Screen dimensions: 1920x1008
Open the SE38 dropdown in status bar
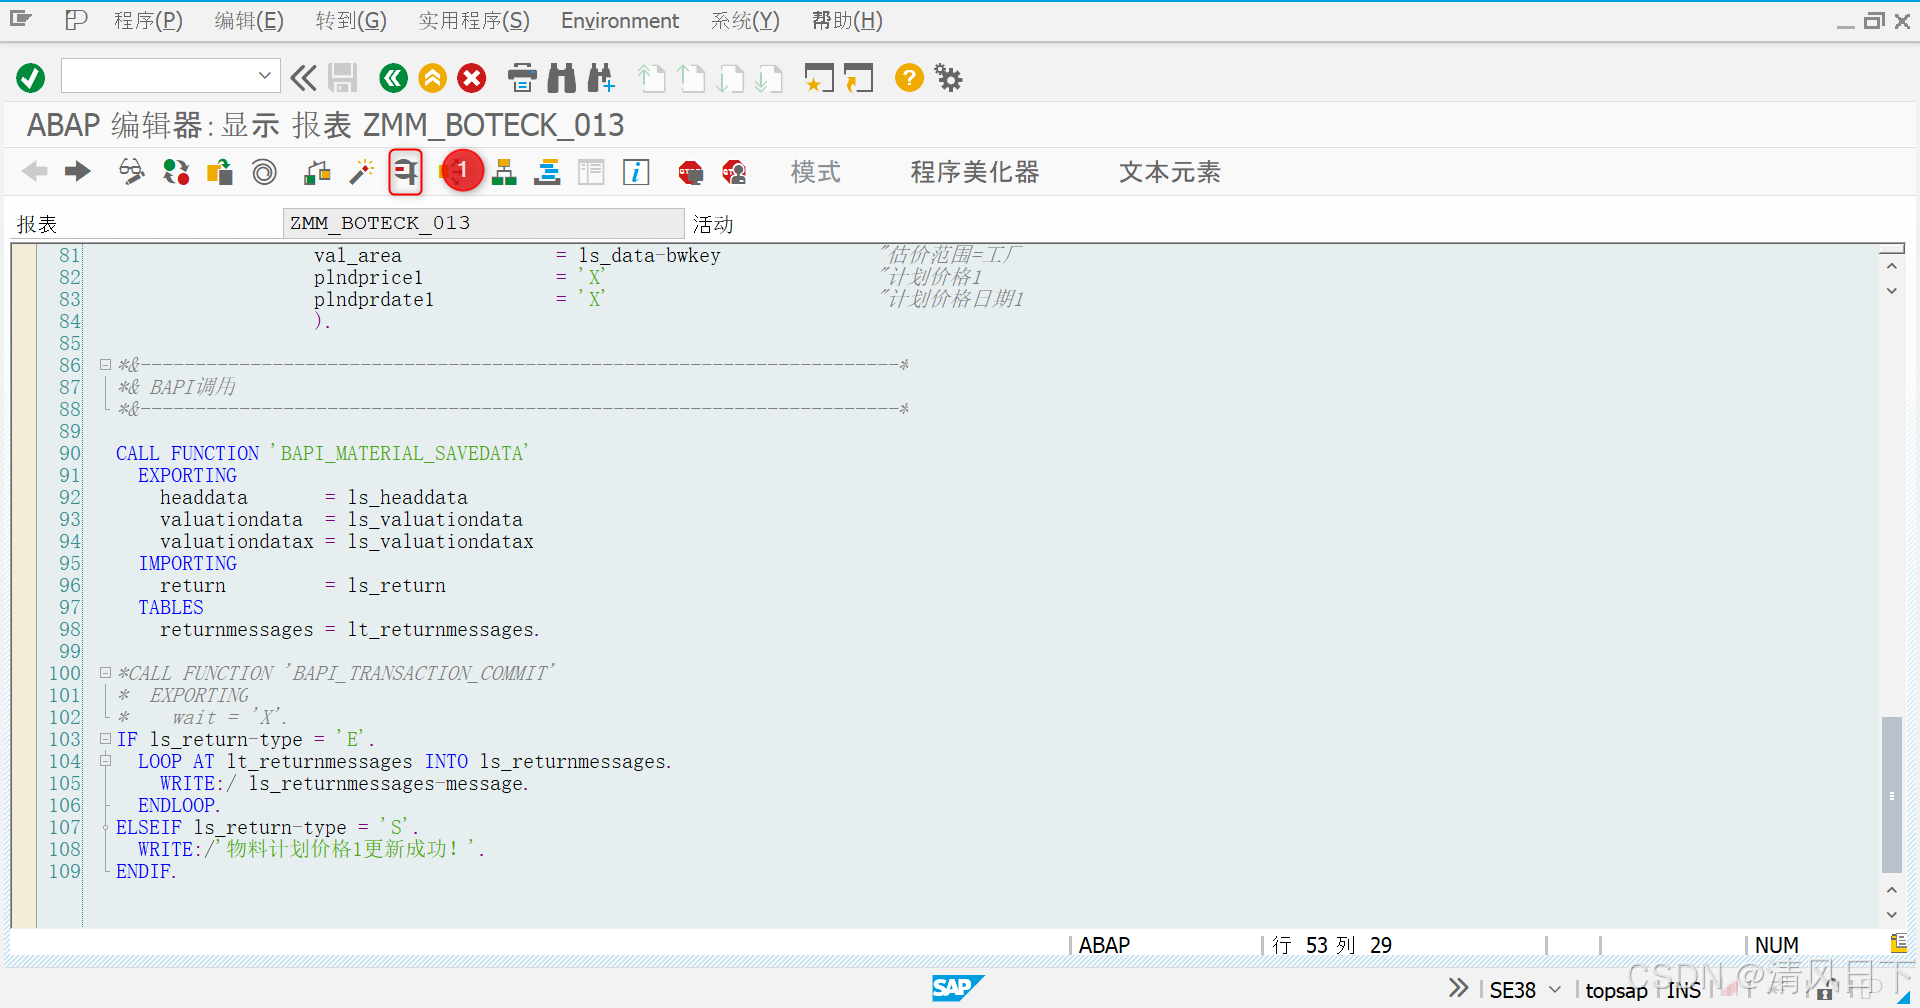(x=1553, y=990)
